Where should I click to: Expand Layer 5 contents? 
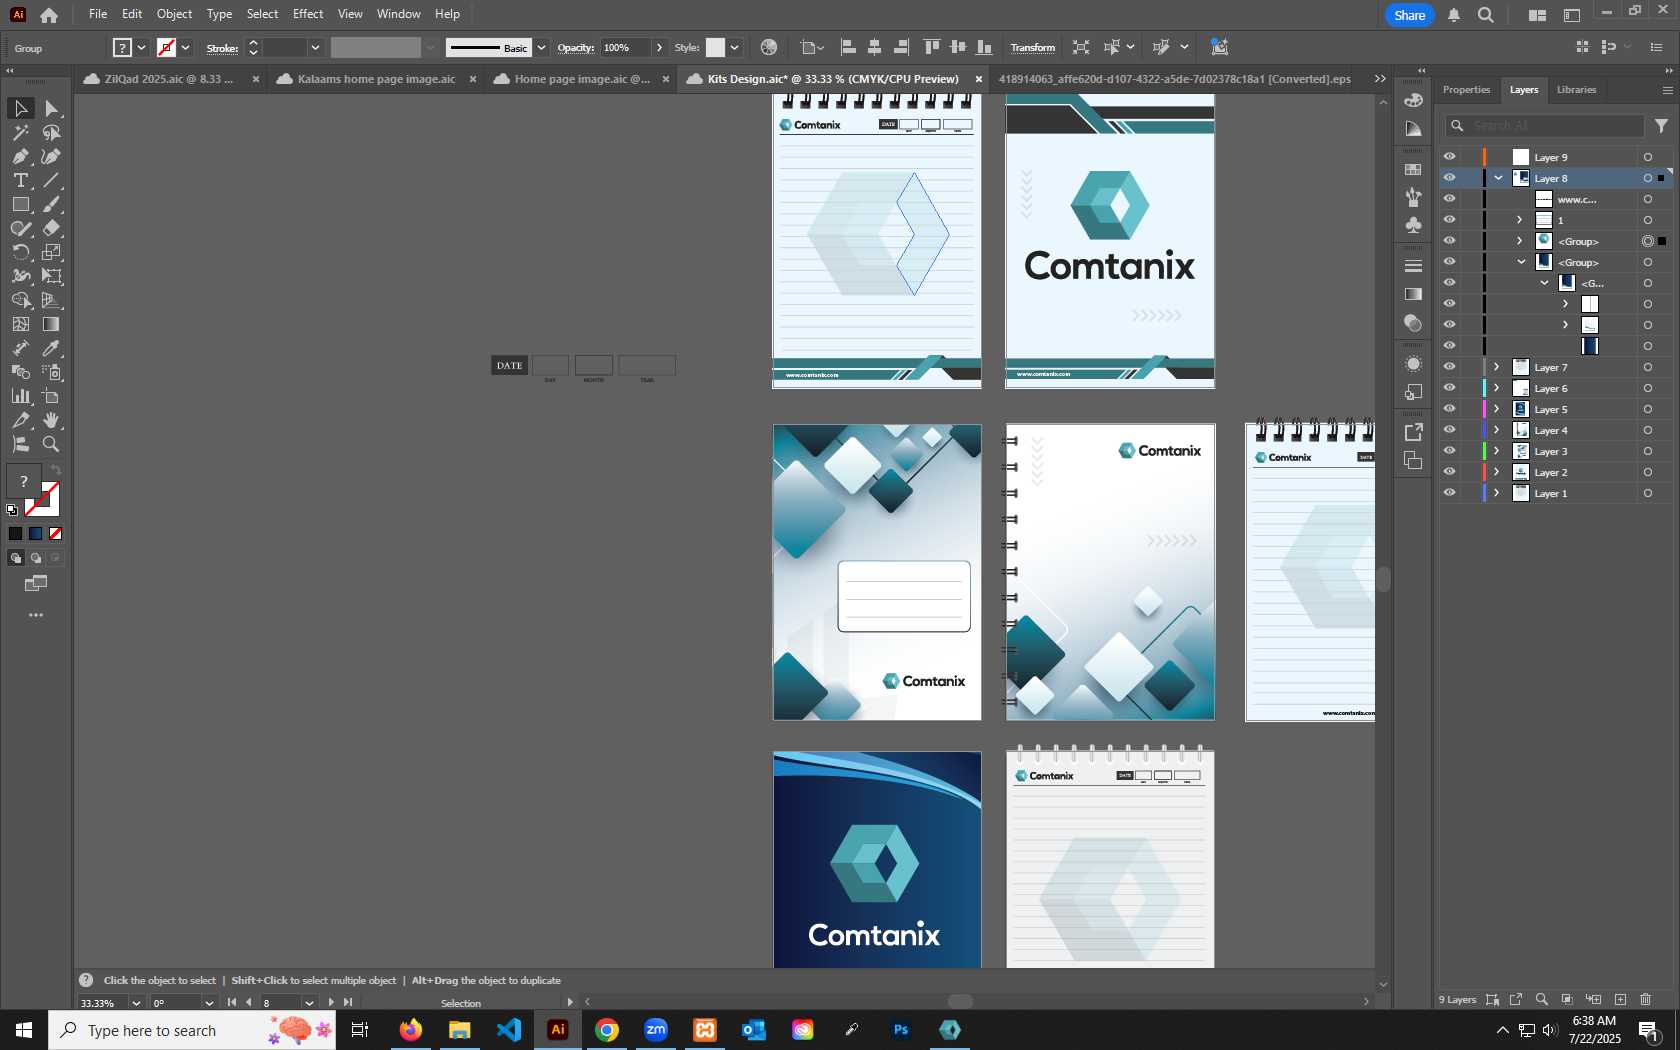tap(1497, 409)
